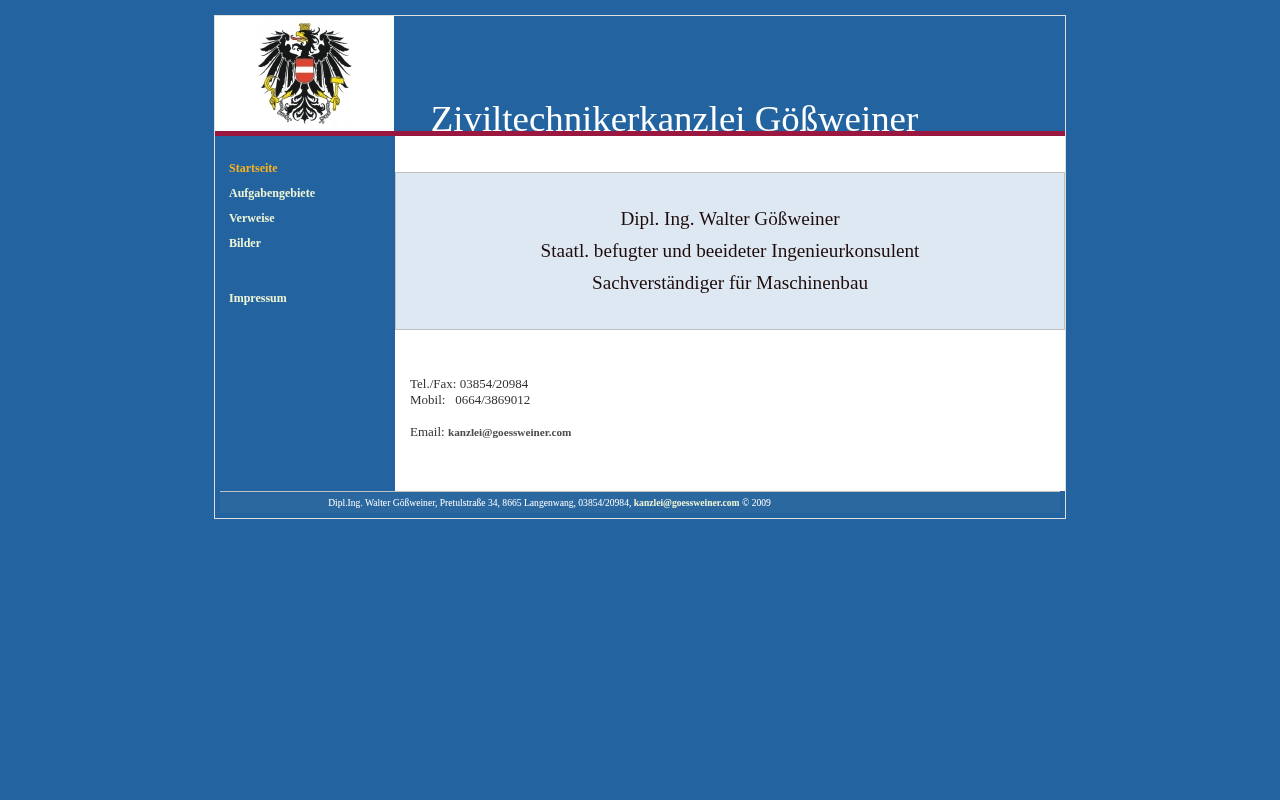Open the Impressum page
Image resolution: width=1280 pixels, height=800 pixels.
point(258,298)
